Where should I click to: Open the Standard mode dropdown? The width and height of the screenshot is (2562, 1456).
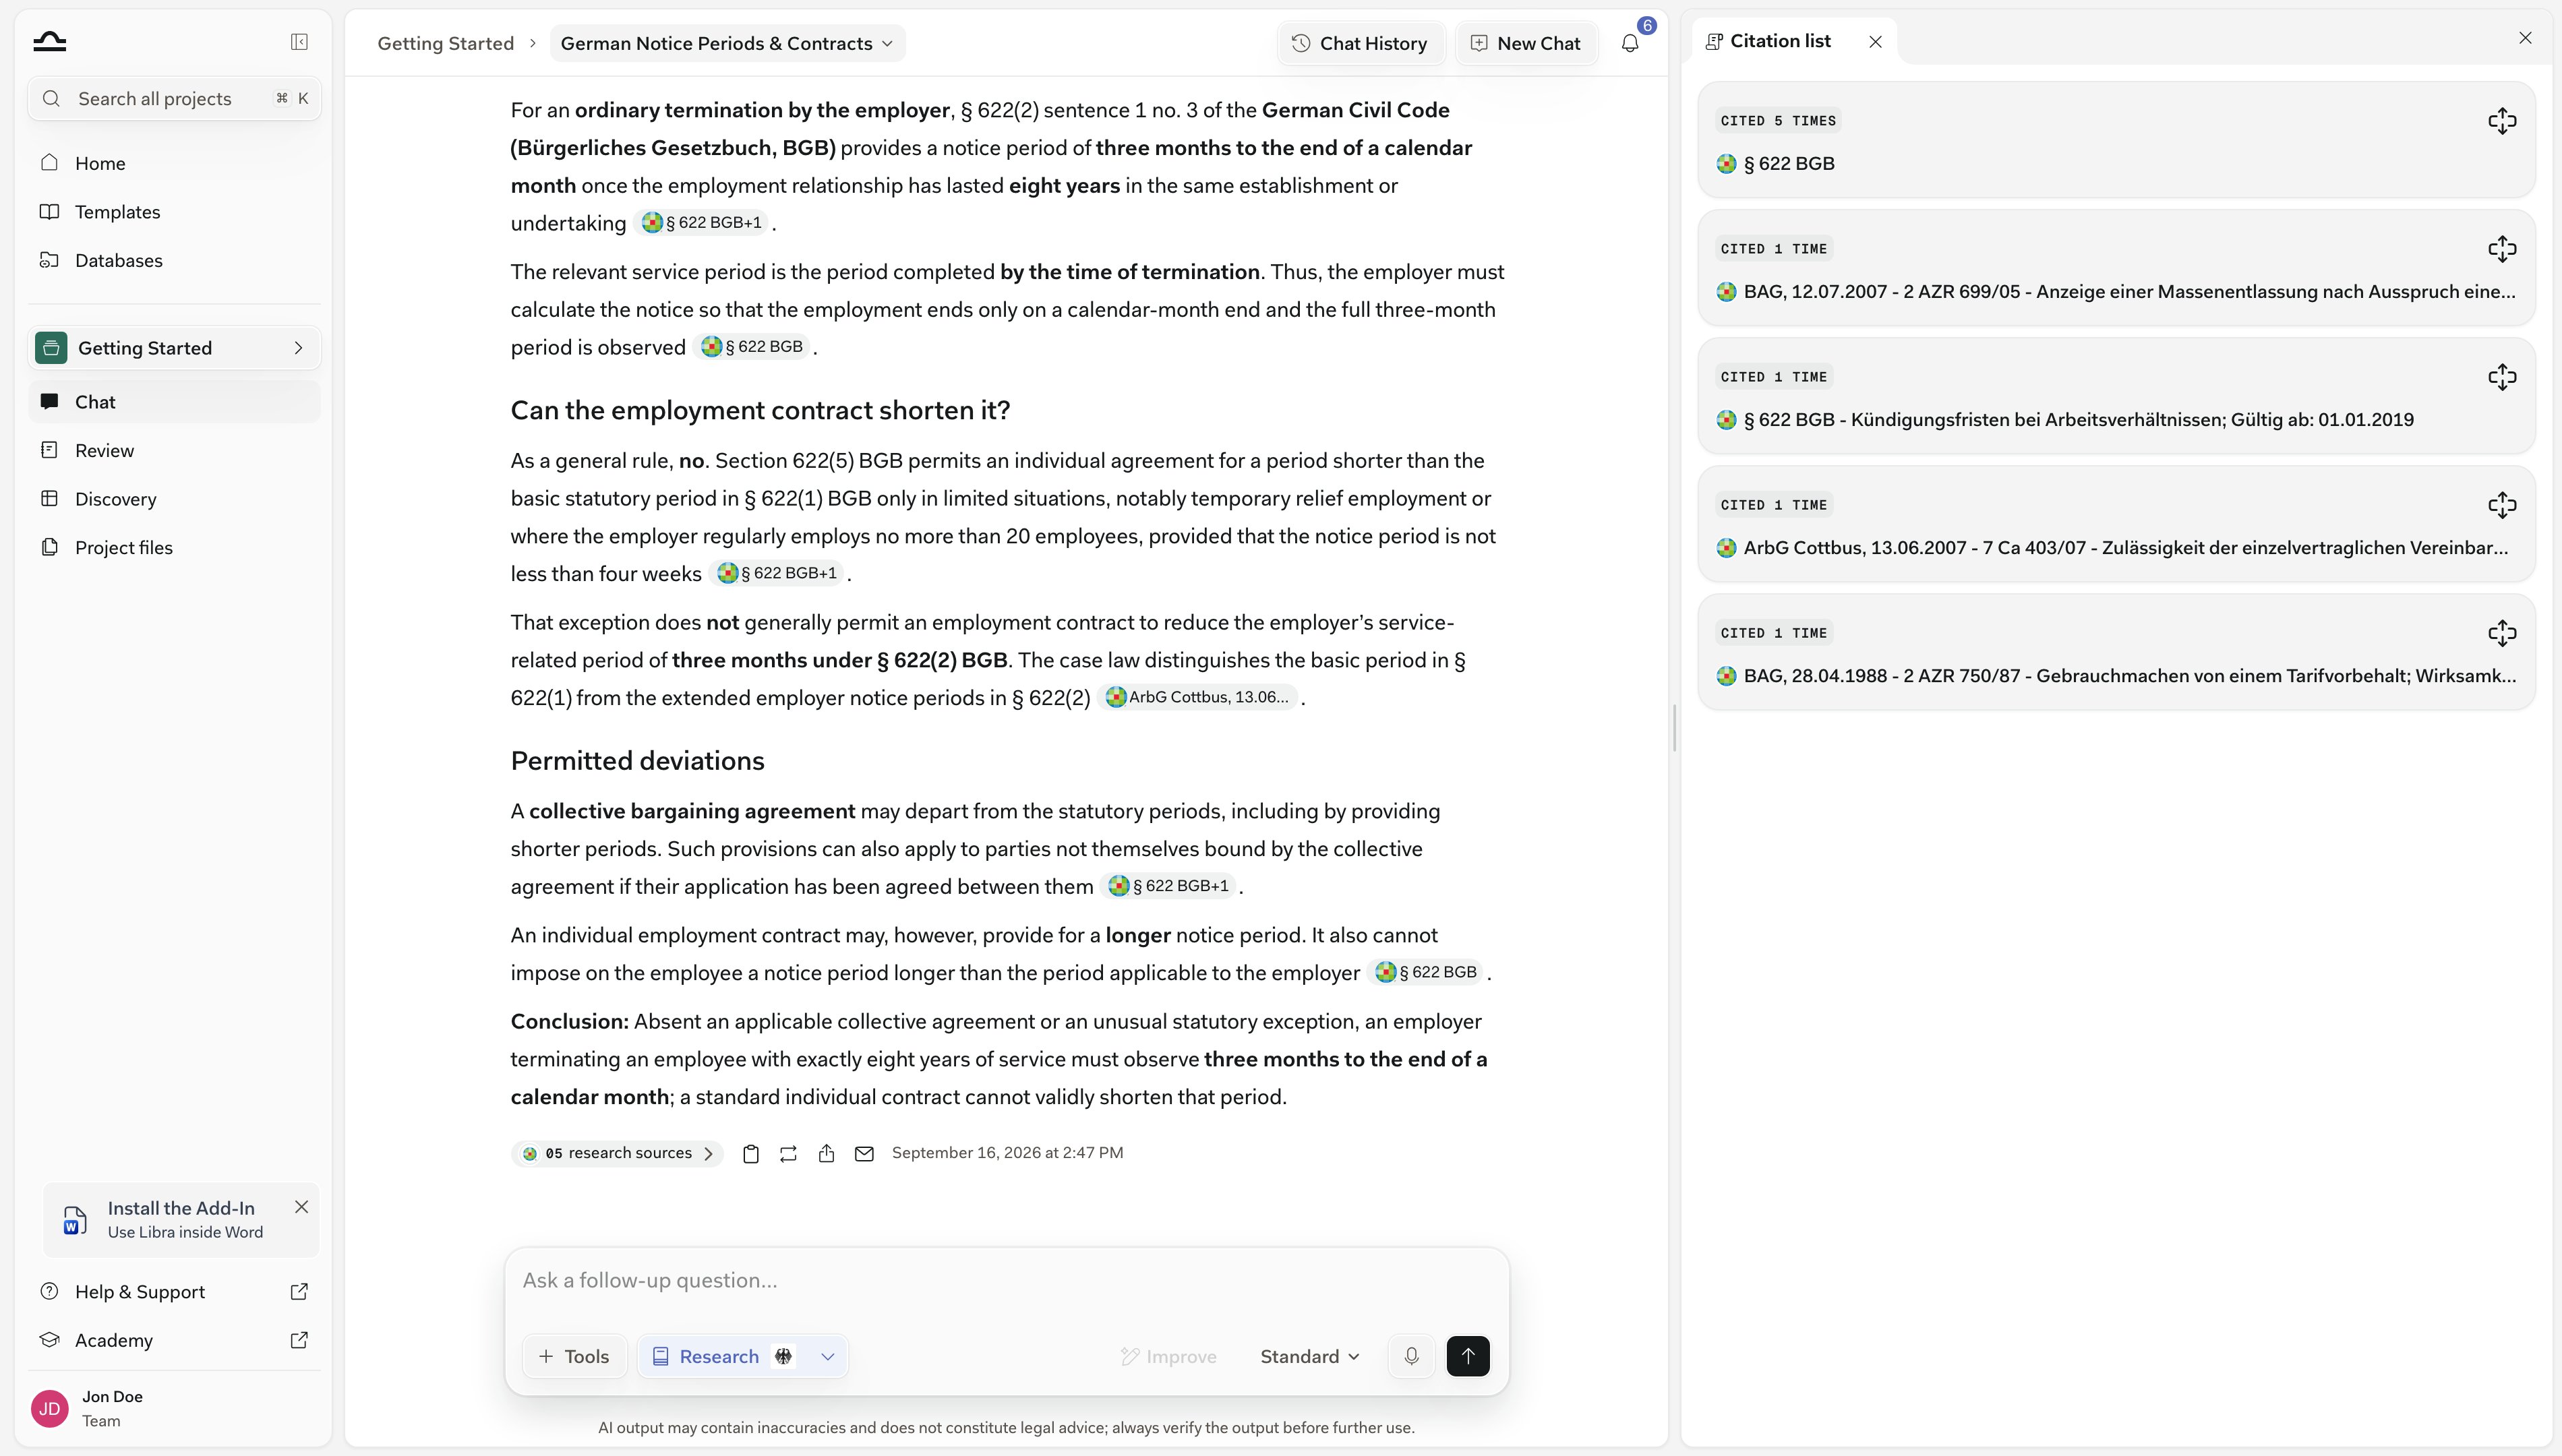tap(1310, 1356)
